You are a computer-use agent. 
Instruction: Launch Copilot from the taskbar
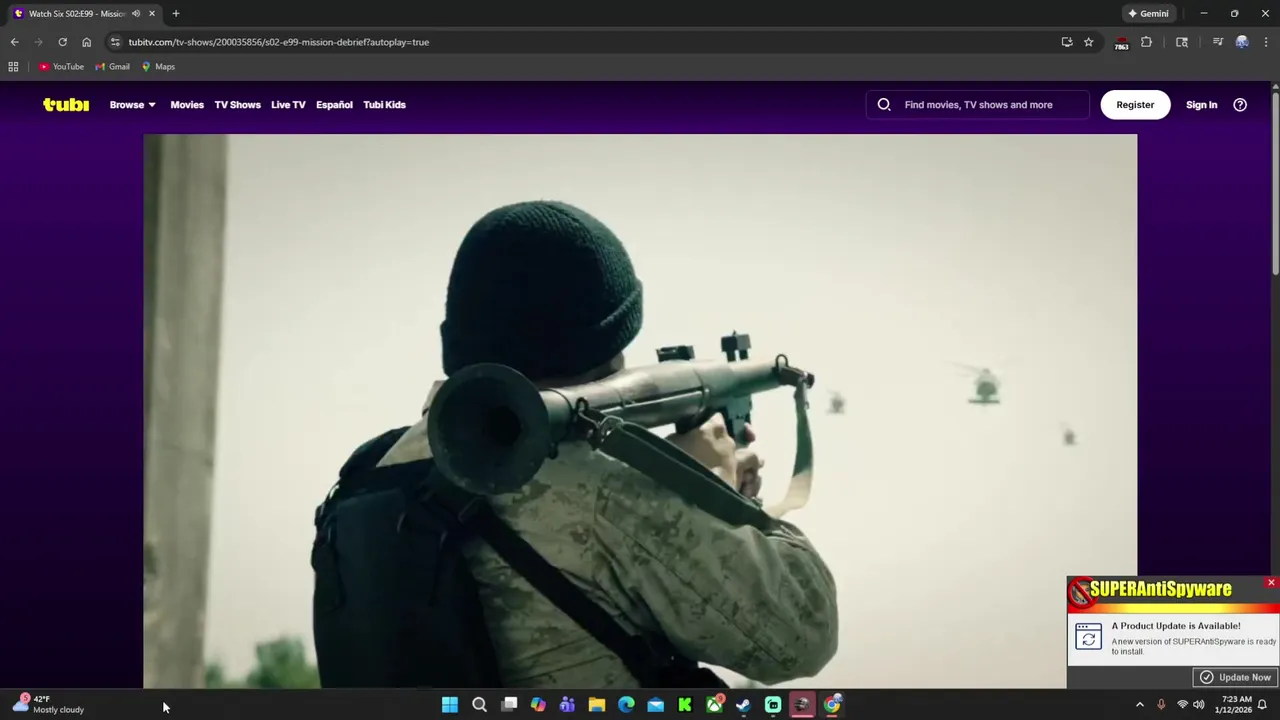(x=538, y=705)
